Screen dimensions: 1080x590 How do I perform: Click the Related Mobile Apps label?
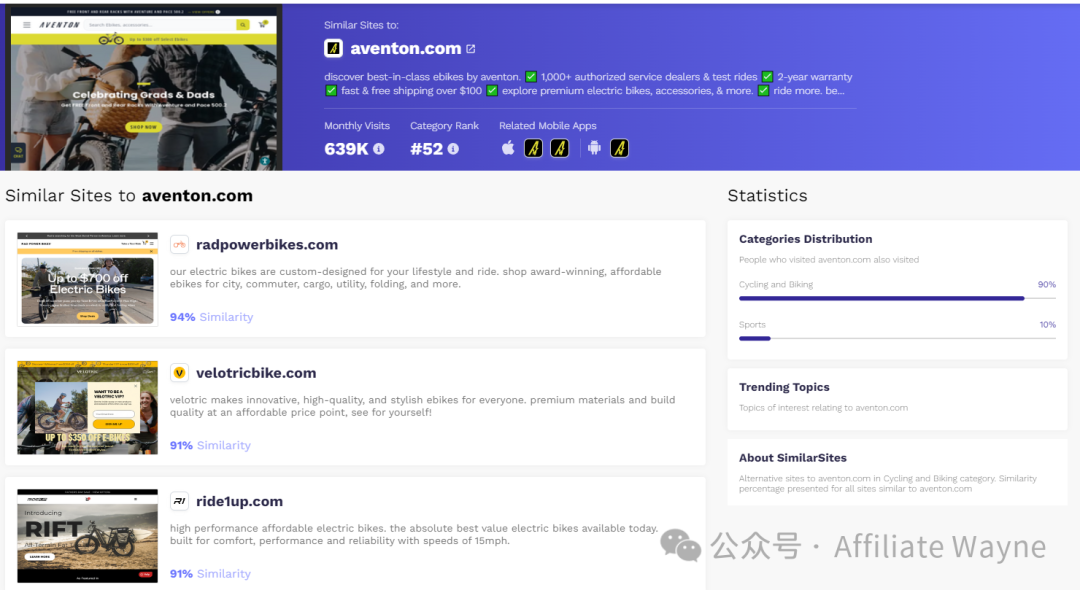click(x=548, y=125)
